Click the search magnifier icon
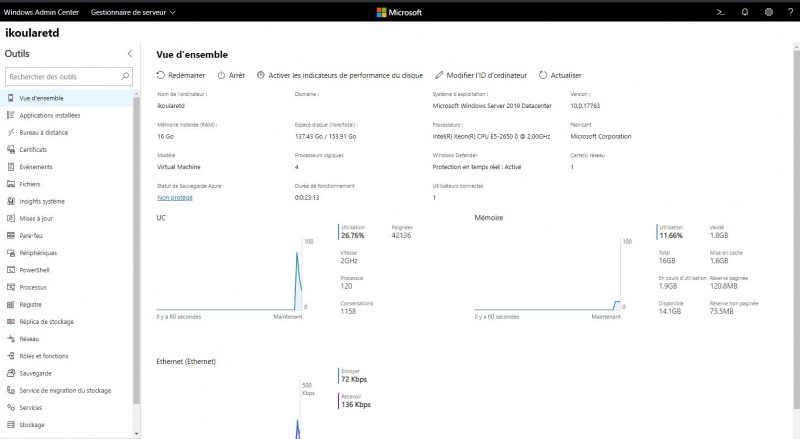This screenshot has height=439, width=800. pos(124,76)
